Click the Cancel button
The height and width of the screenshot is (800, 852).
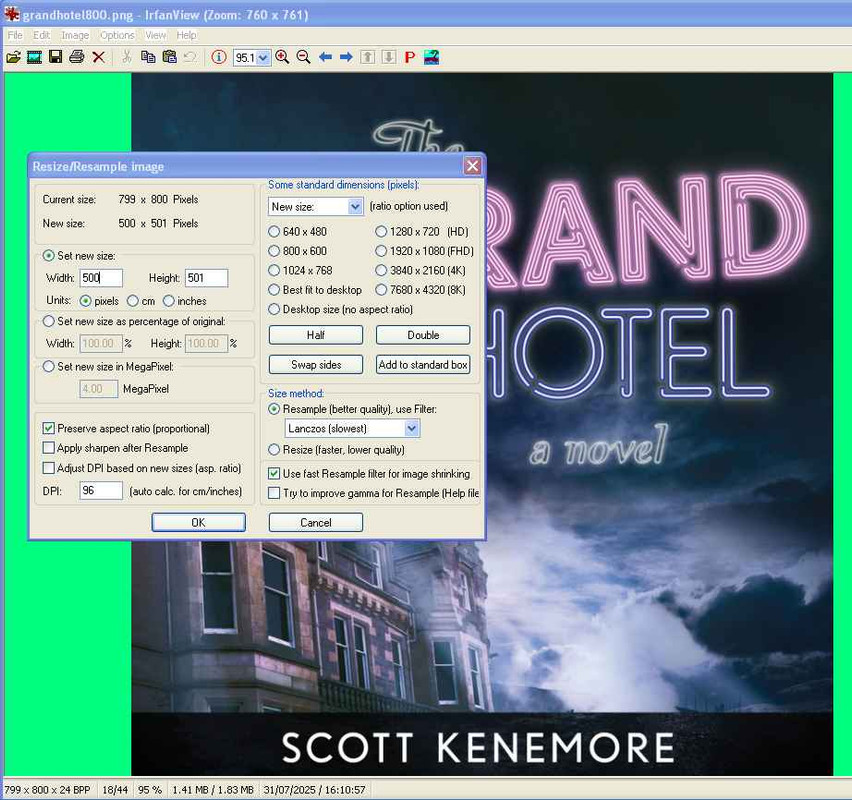coord(316,522)
